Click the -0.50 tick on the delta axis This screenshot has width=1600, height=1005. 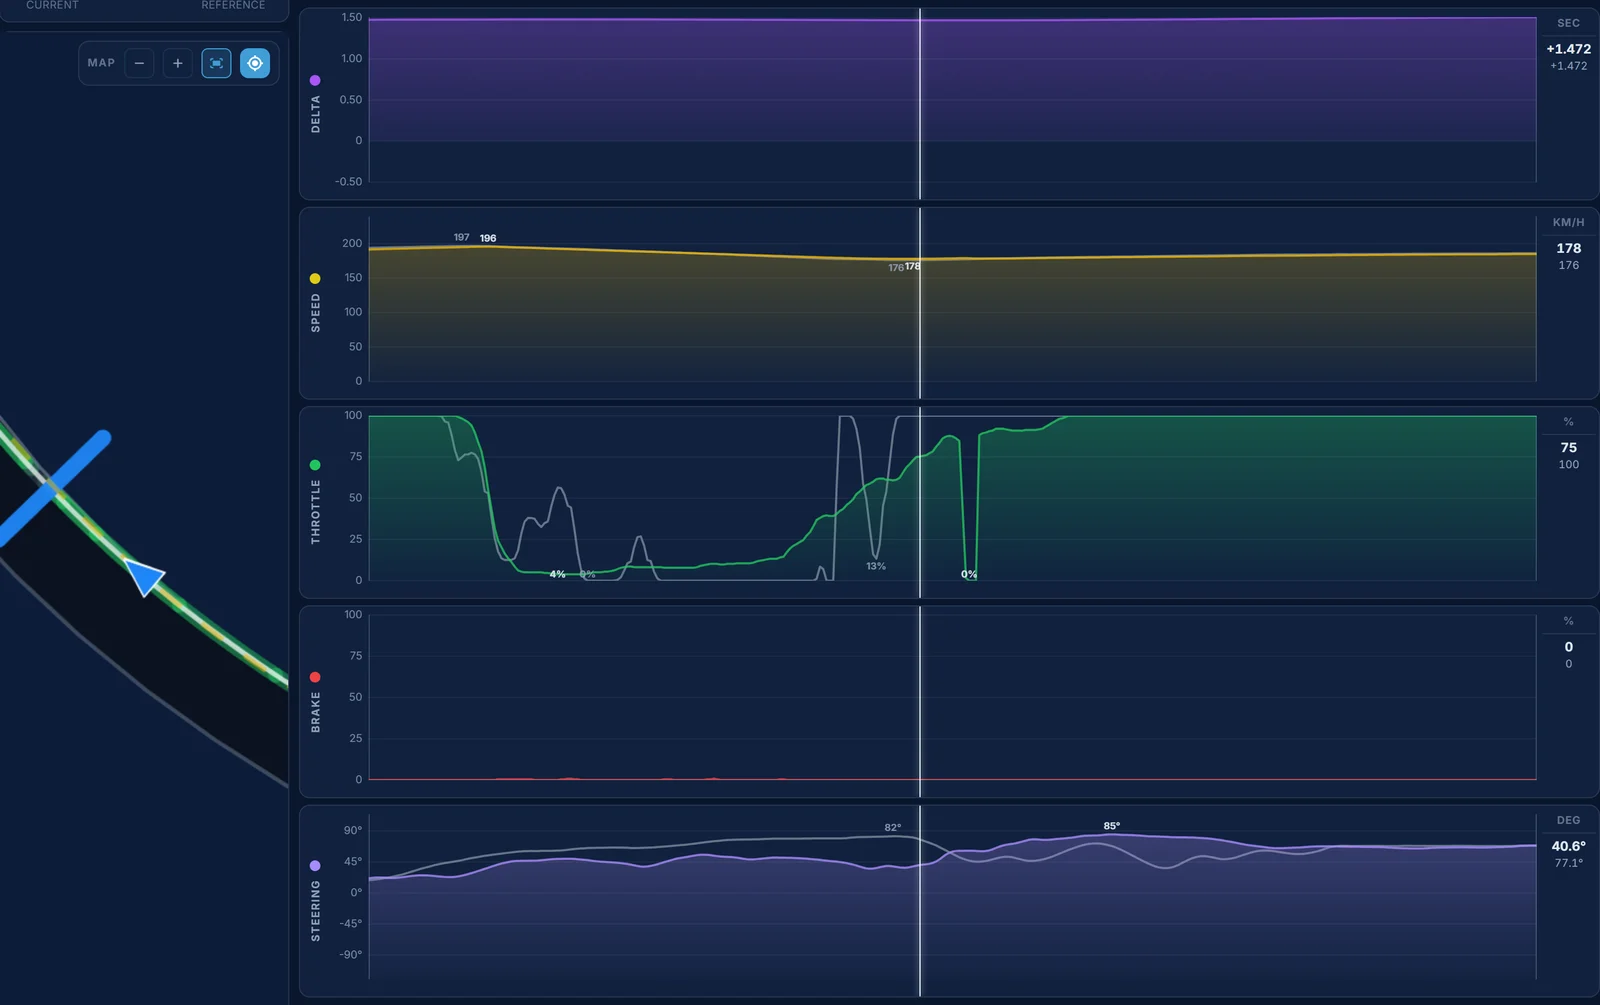point(349,182)
